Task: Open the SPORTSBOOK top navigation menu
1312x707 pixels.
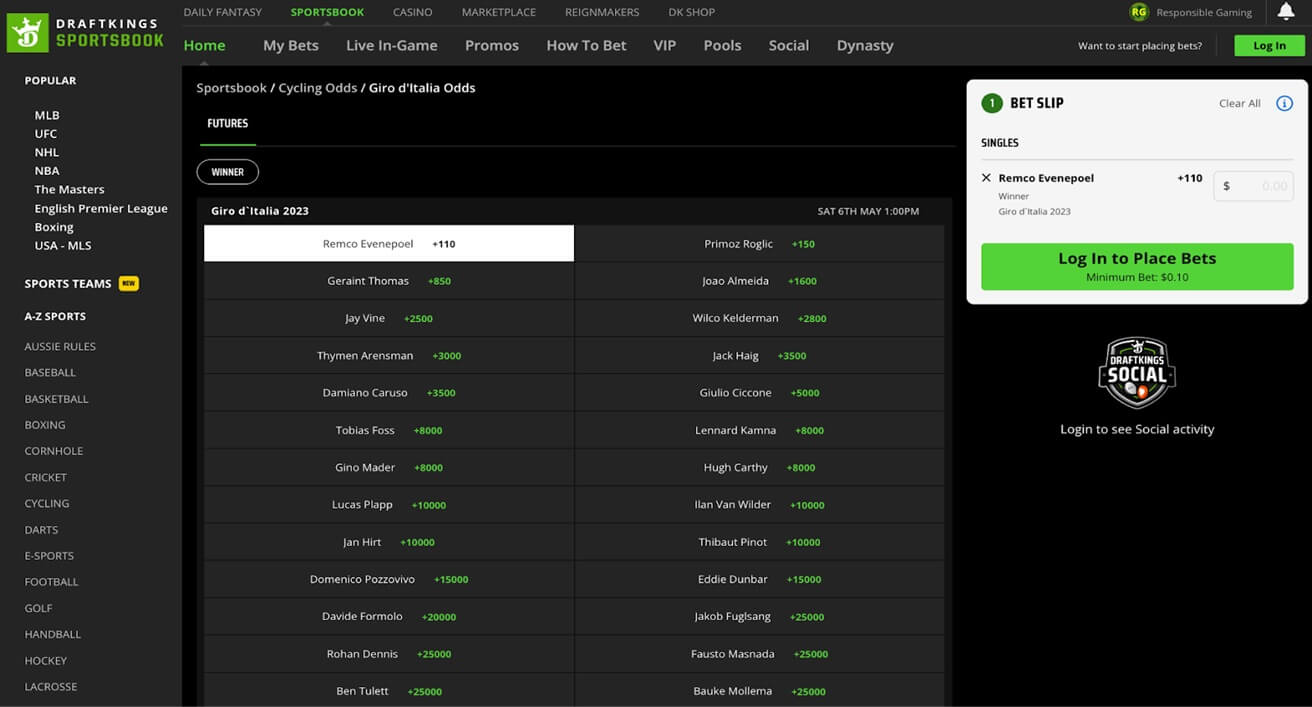Action: (x=327, y=11)
